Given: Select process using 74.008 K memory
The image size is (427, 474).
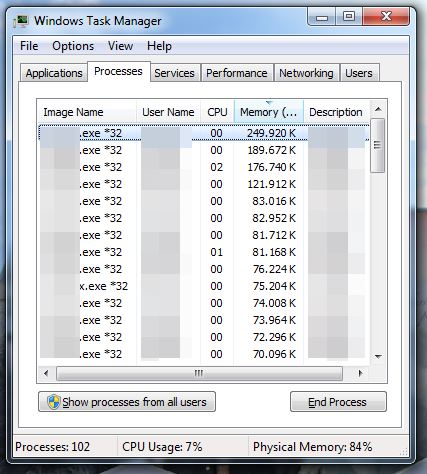Looking at the screenshot, I should click(x=204, y=303).
